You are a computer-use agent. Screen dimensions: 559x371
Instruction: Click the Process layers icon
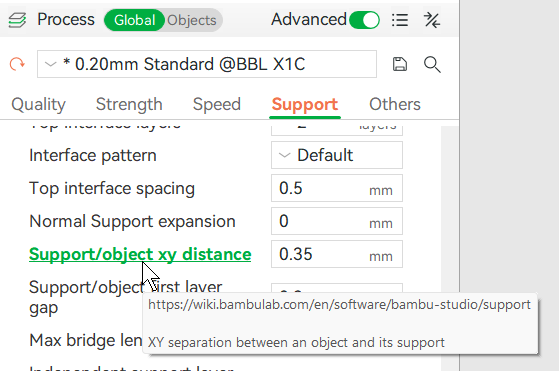pos(17,20)
